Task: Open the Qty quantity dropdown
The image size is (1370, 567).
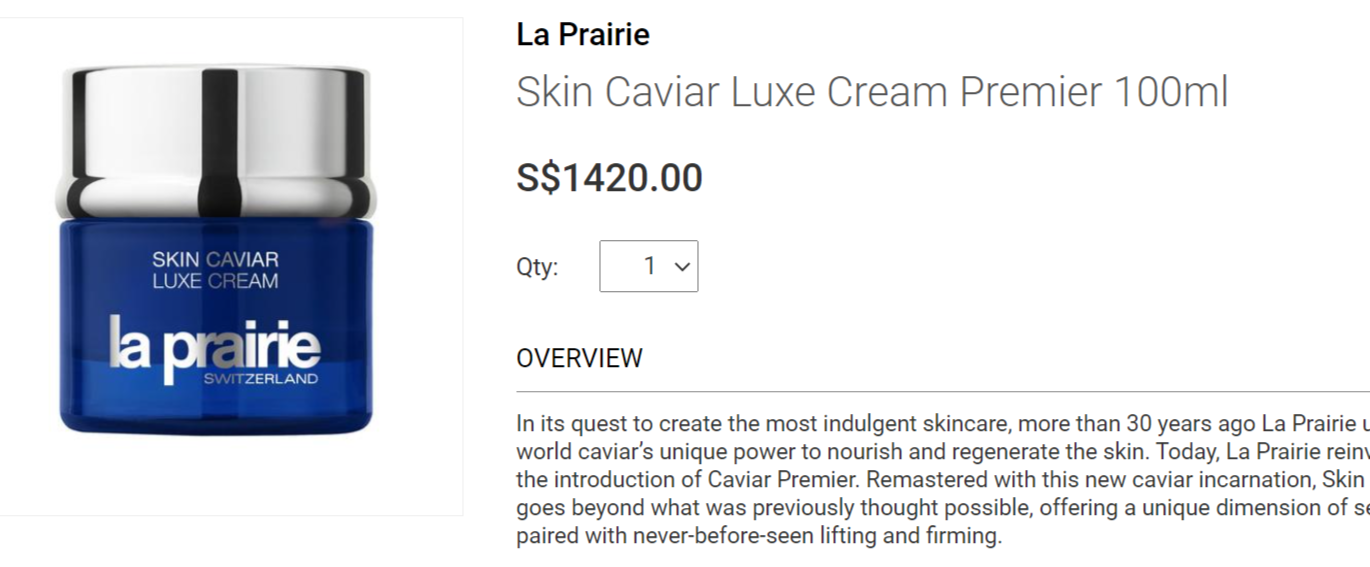Action: (648, 266)
